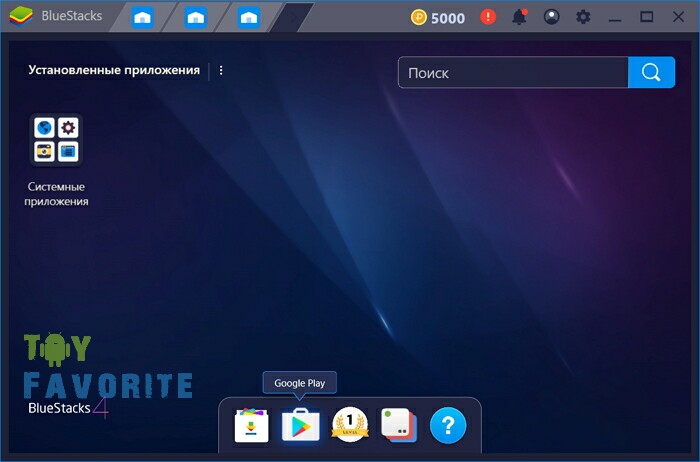Open the user account profile icon

pyautogui.click(x=551, y=17)
